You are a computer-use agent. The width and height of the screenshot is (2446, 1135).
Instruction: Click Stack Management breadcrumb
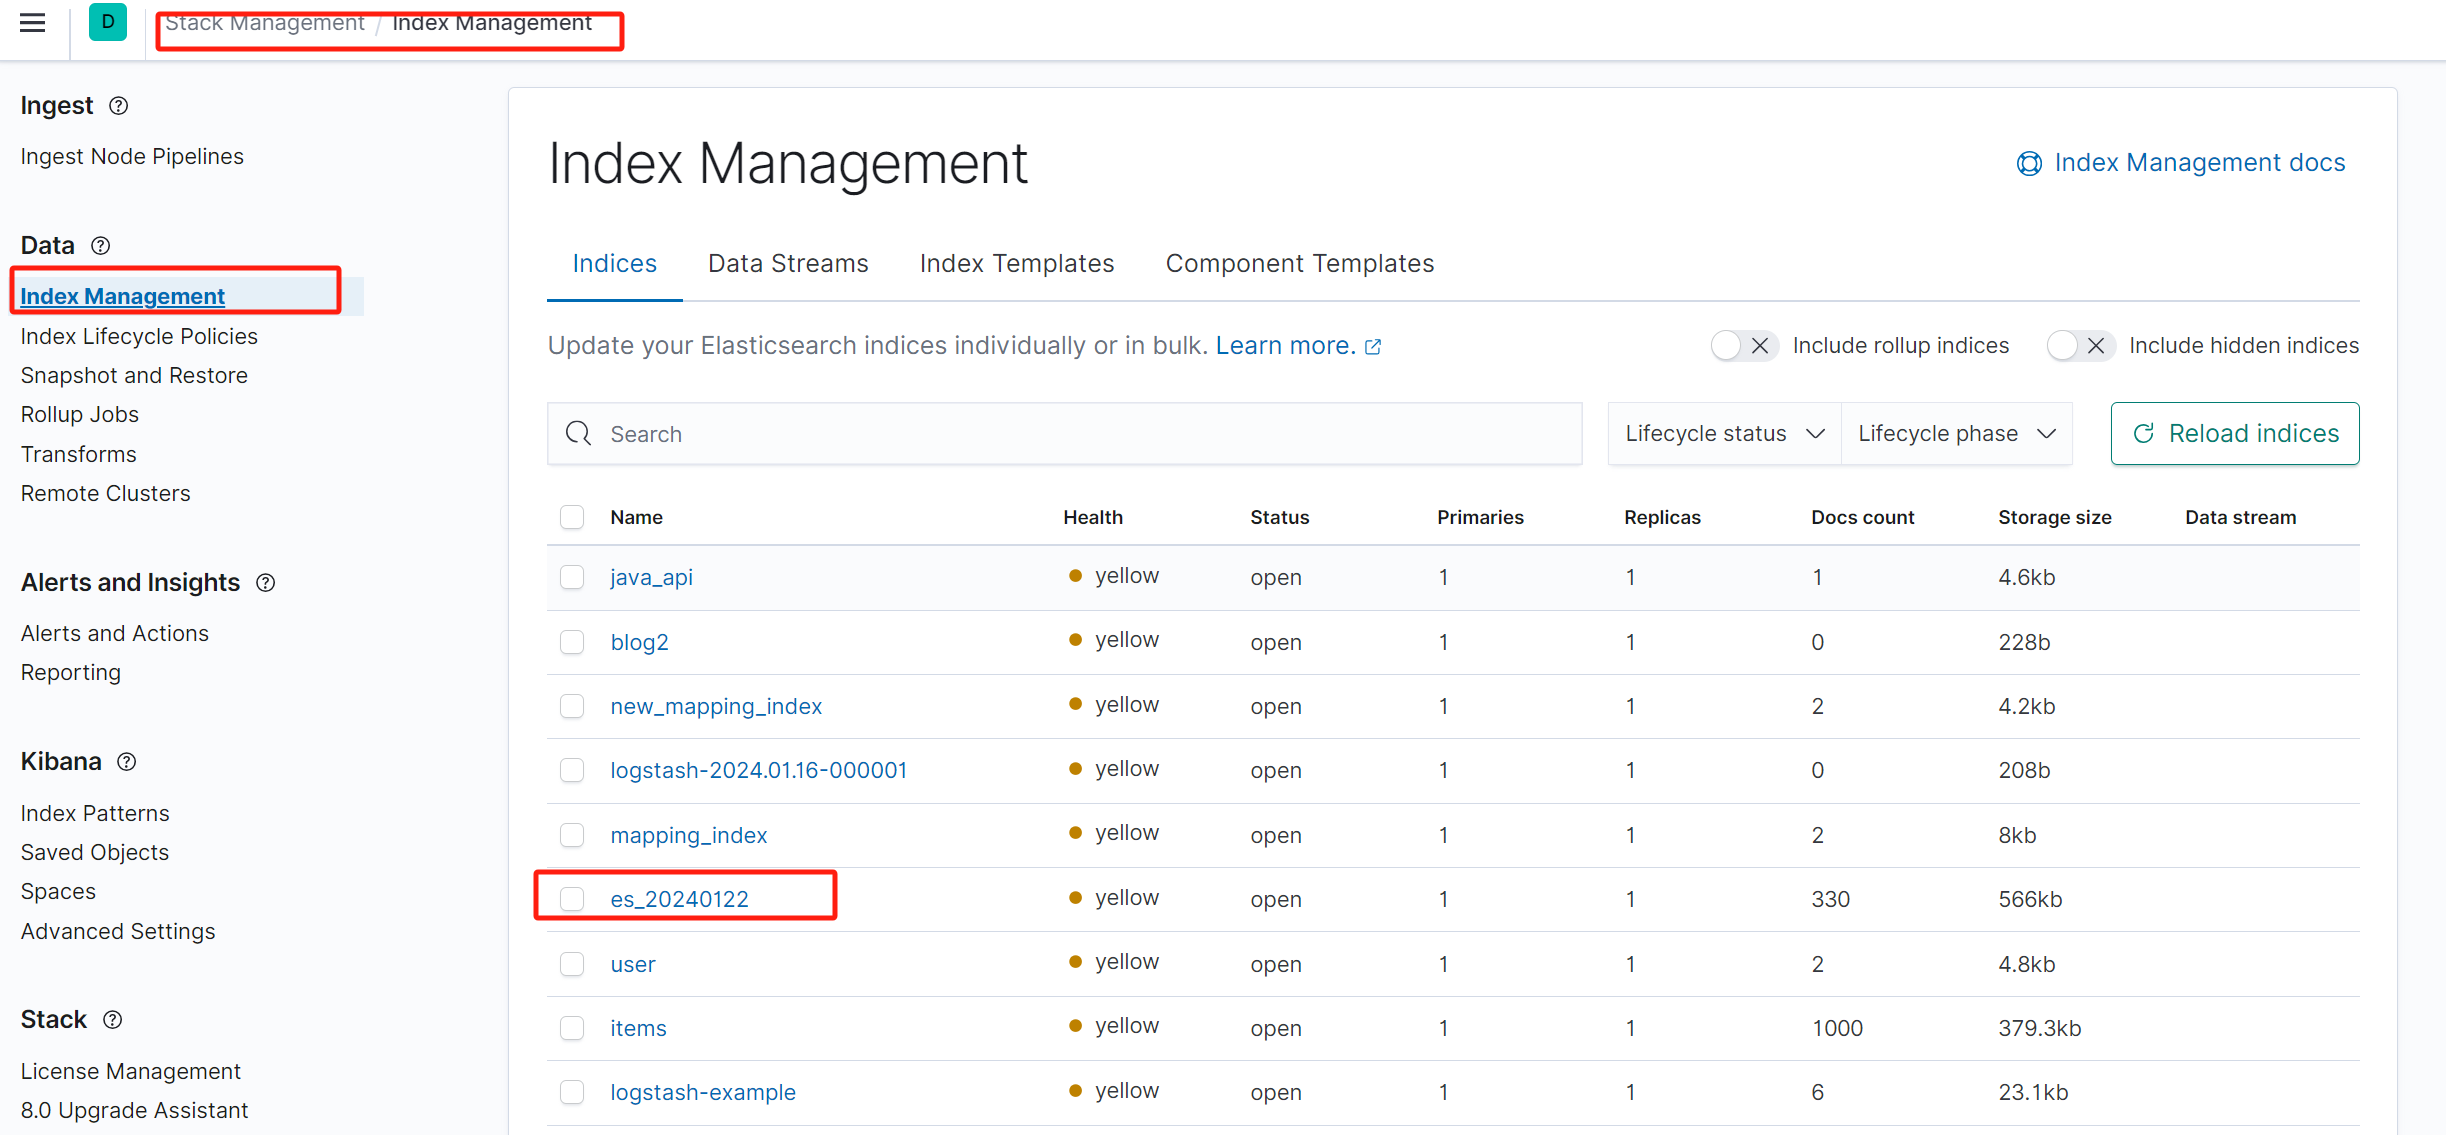click(x=265, y=22)
